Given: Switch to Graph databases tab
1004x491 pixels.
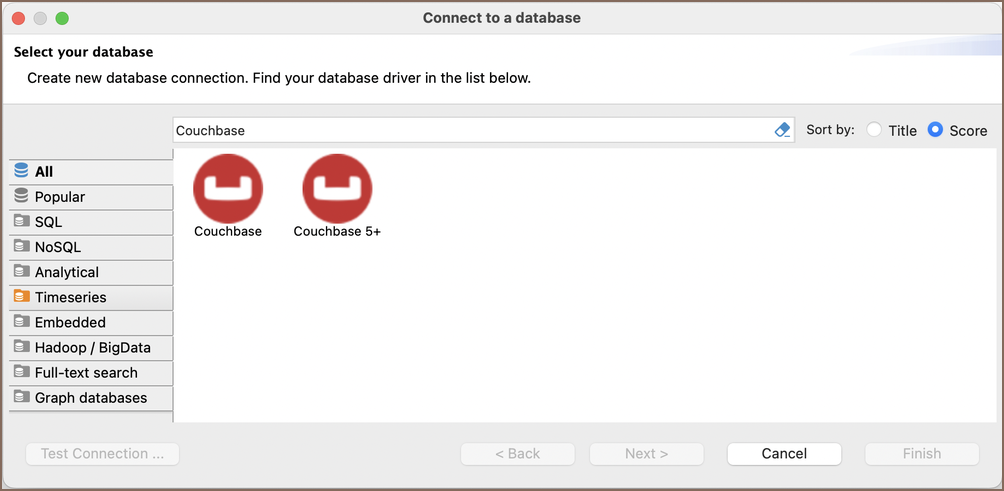Looking at the screenshot, I should click(x=91, y=397).
